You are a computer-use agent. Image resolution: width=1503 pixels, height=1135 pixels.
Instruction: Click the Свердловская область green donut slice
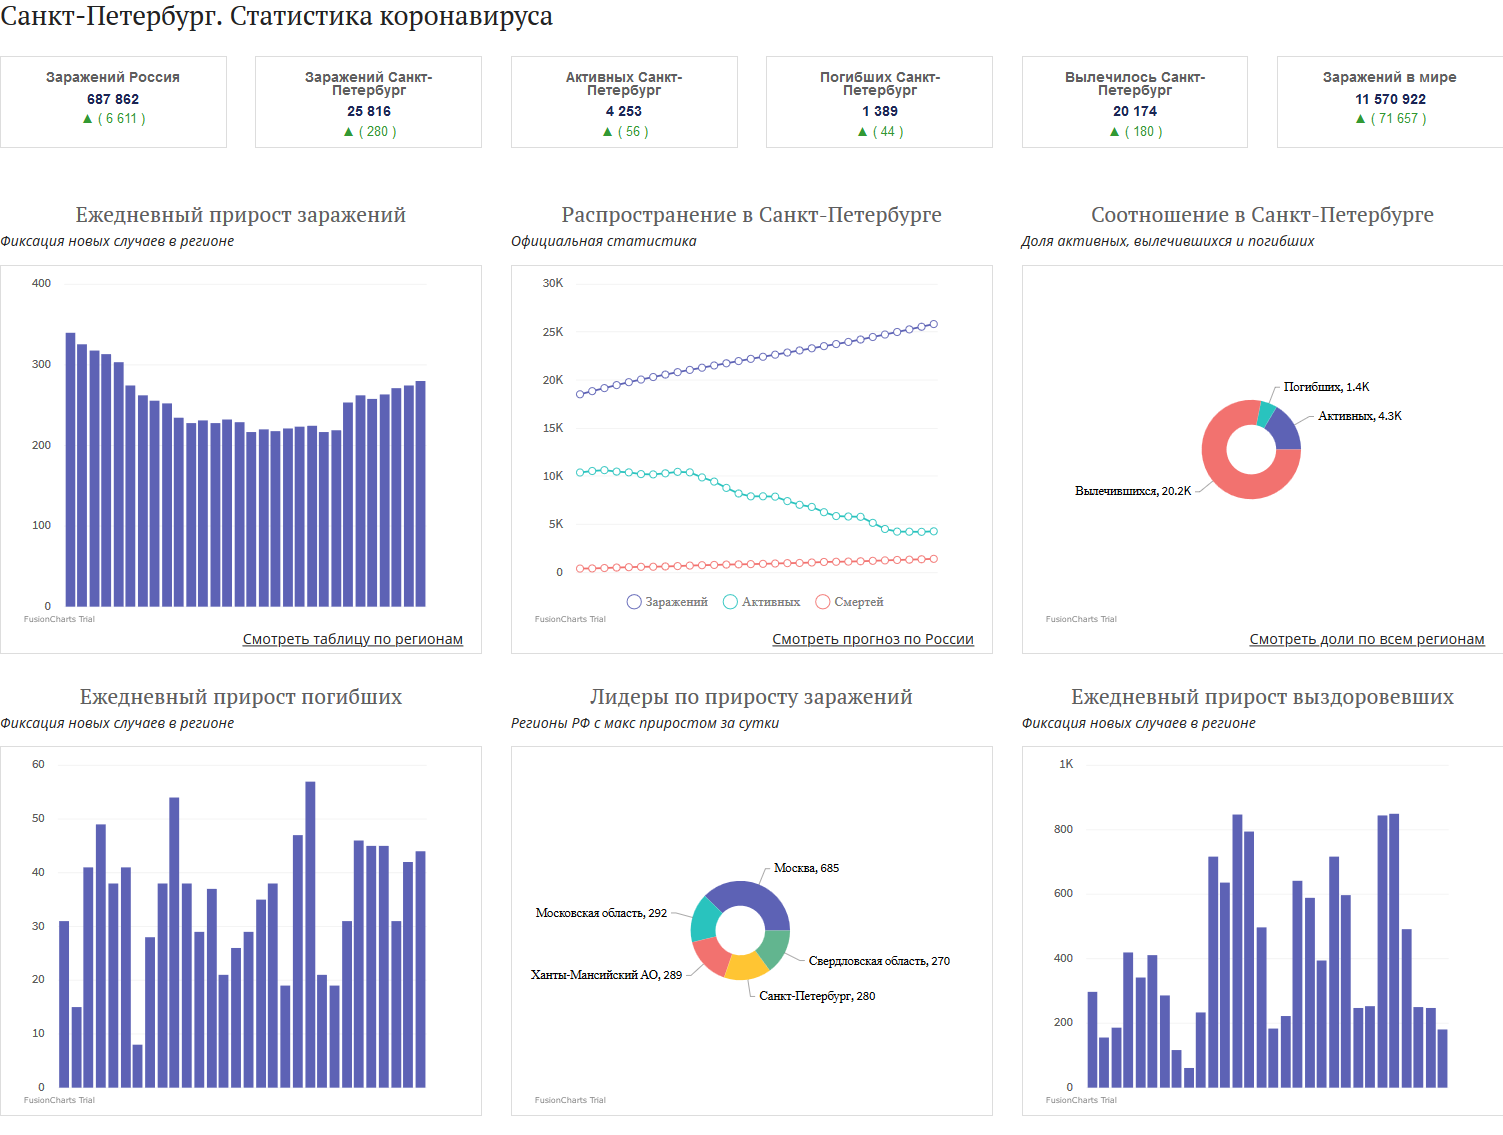(x=773, y=948)
